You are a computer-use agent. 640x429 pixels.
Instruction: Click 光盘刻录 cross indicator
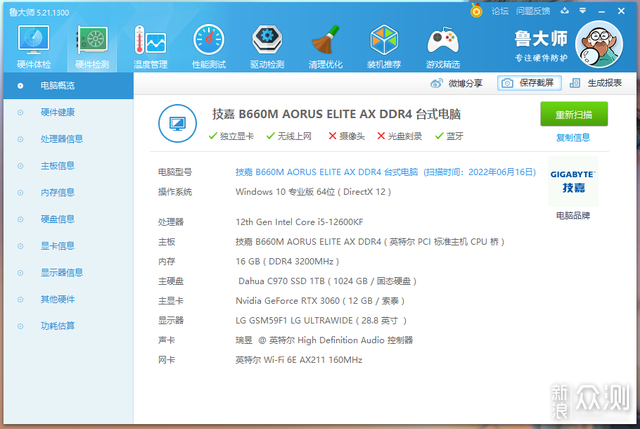(x=399, y=136)
